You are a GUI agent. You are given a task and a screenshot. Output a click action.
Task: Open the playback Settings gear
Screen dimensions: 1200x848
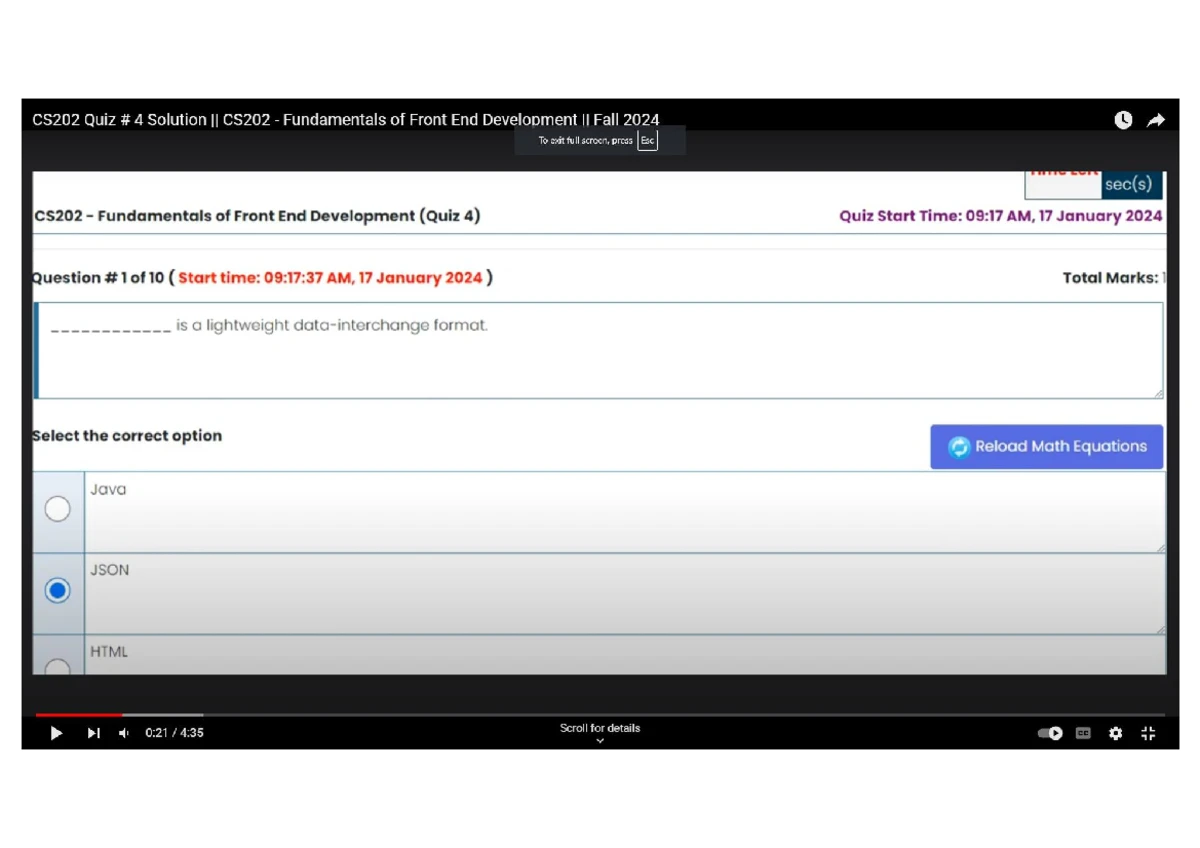tap(1116, 733)
